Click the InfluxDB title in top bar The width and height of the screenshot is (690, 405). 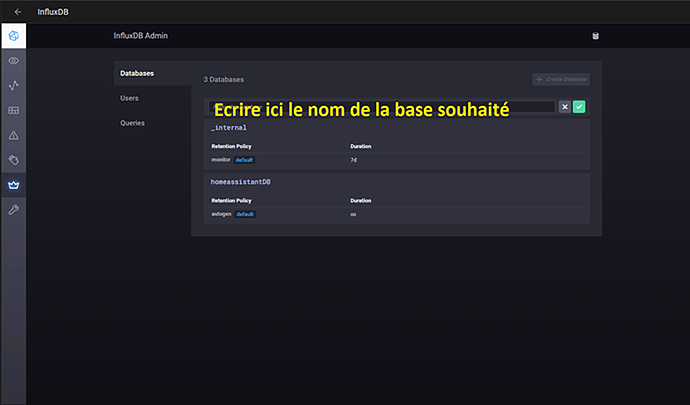click(x=53, y=12)
